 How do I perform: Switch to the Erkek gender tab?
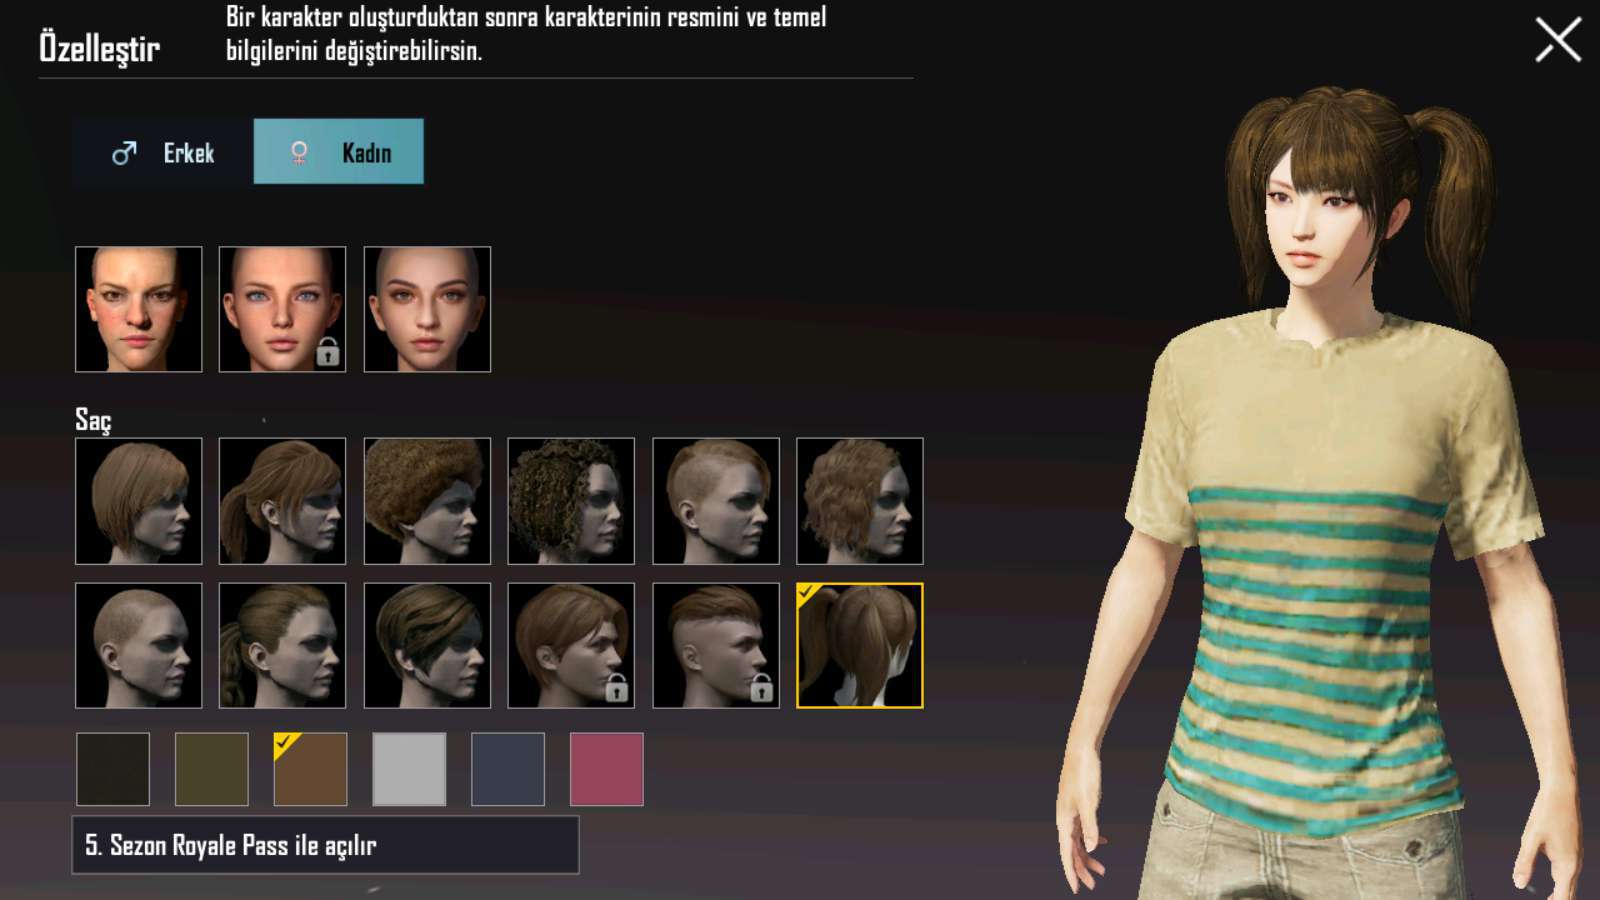pyautogui.click(x=163, y=152)
